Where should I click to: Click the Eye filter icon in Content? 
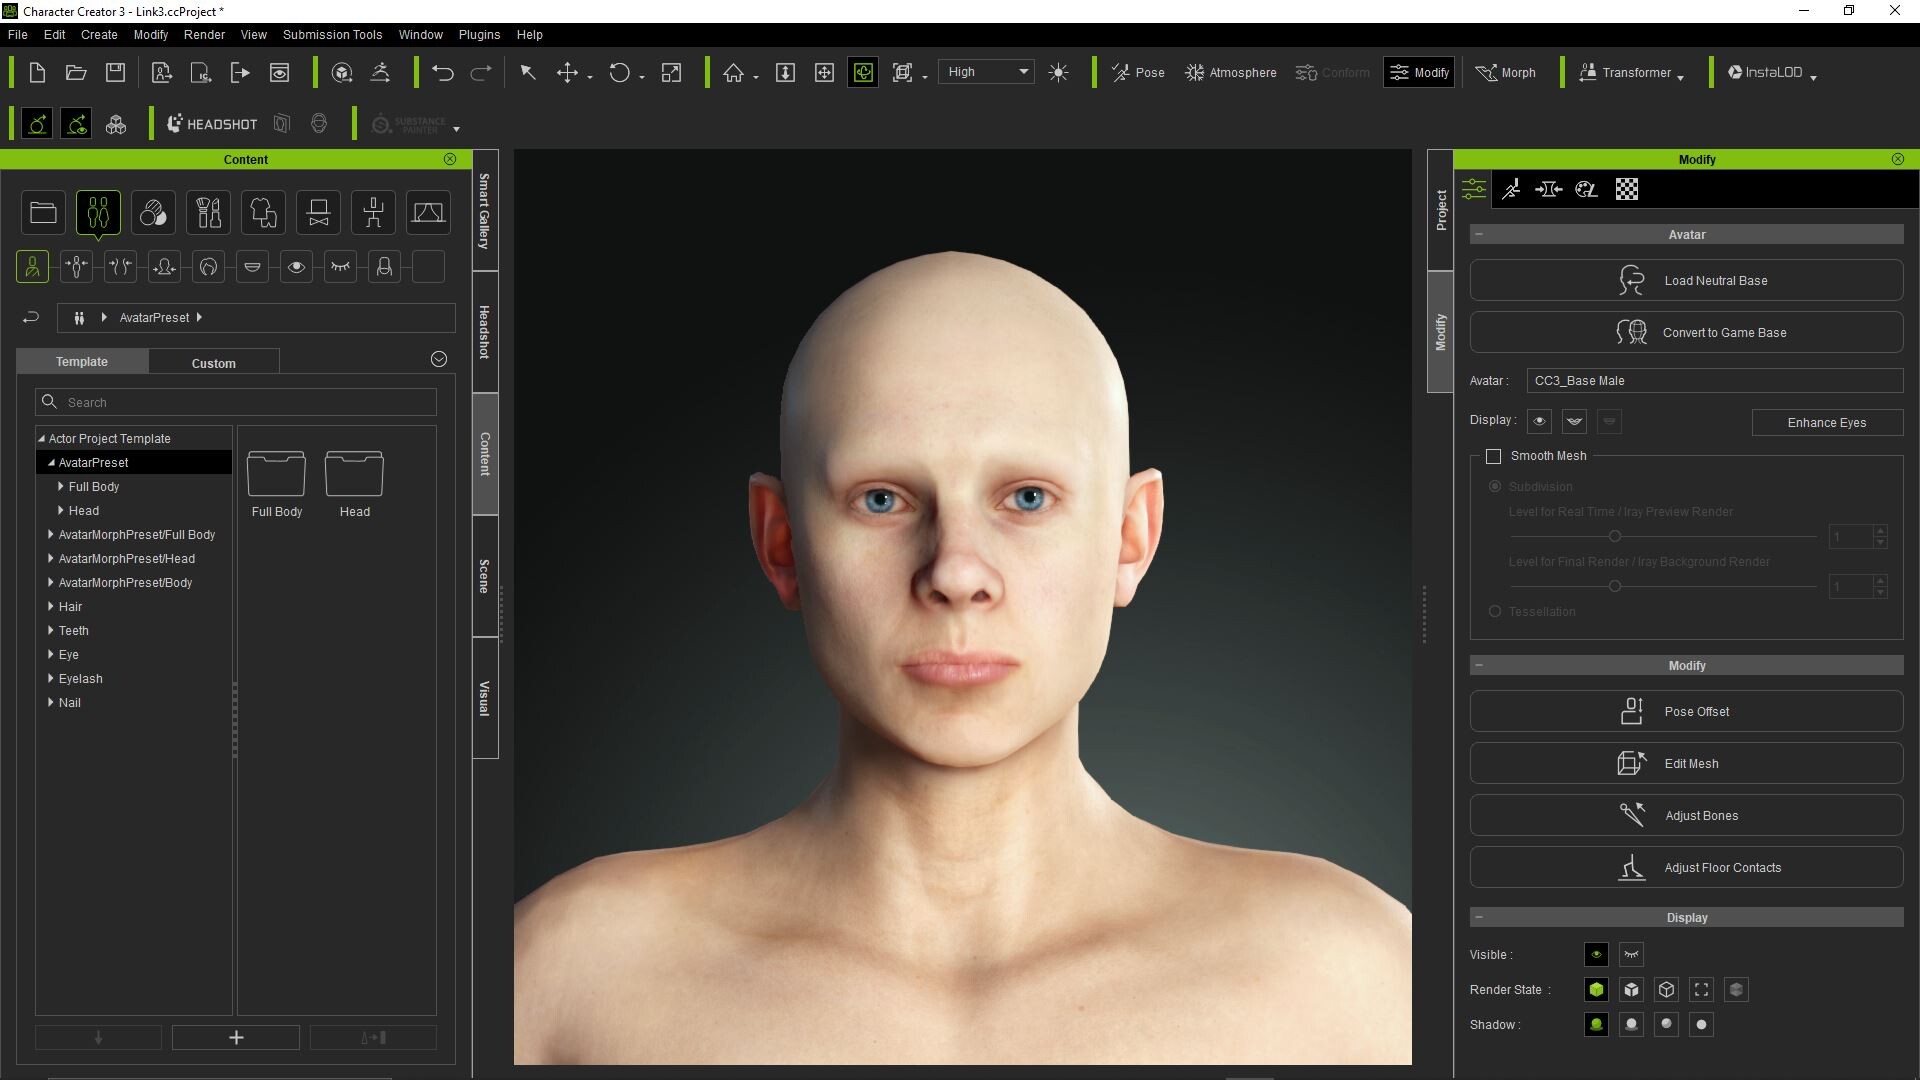coord(296,267)
